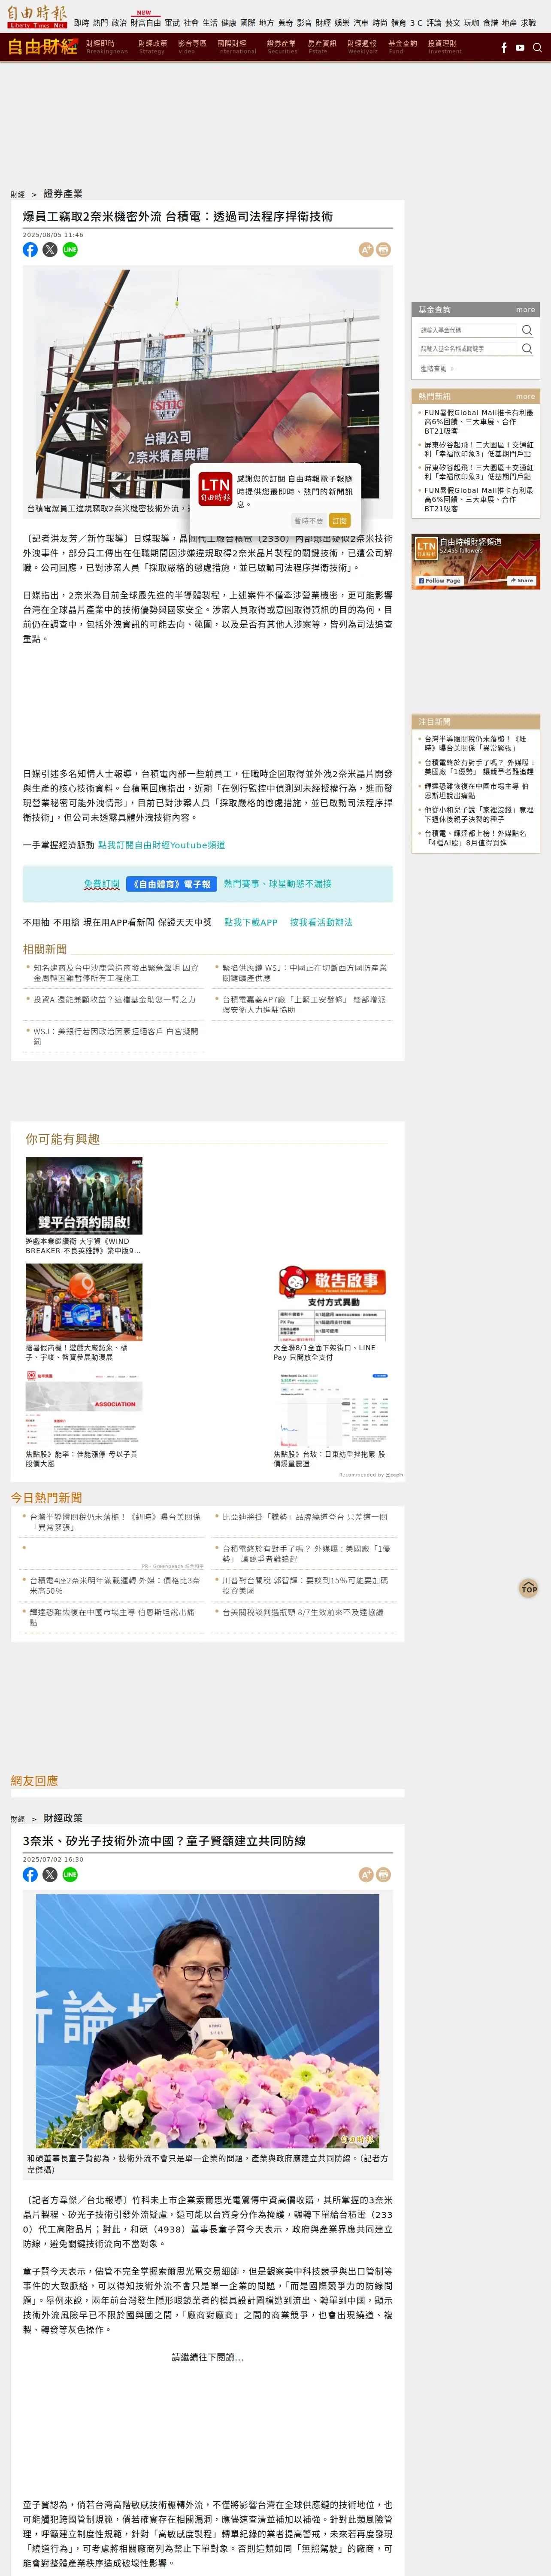Open the Liberty Times Net logo
The height and width of the screenshot is (2576, 551).
(x=37, y=17)
